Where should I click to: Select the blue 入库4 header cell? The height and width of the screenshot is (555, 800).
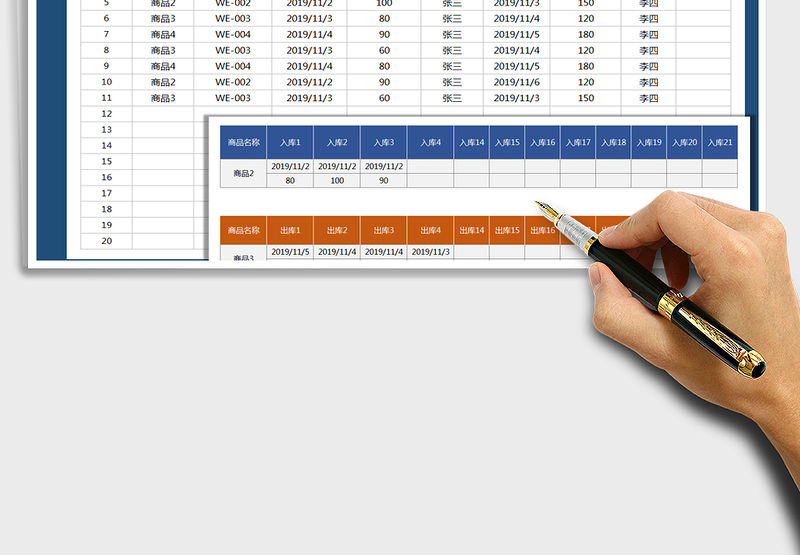click(430, 142)
